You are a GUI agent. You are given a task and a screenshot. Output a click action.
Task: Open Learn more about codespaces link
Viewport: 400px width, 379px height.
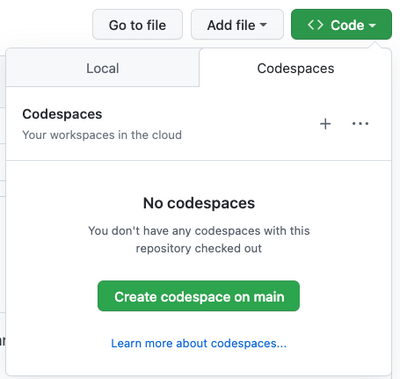pos(199,343)
